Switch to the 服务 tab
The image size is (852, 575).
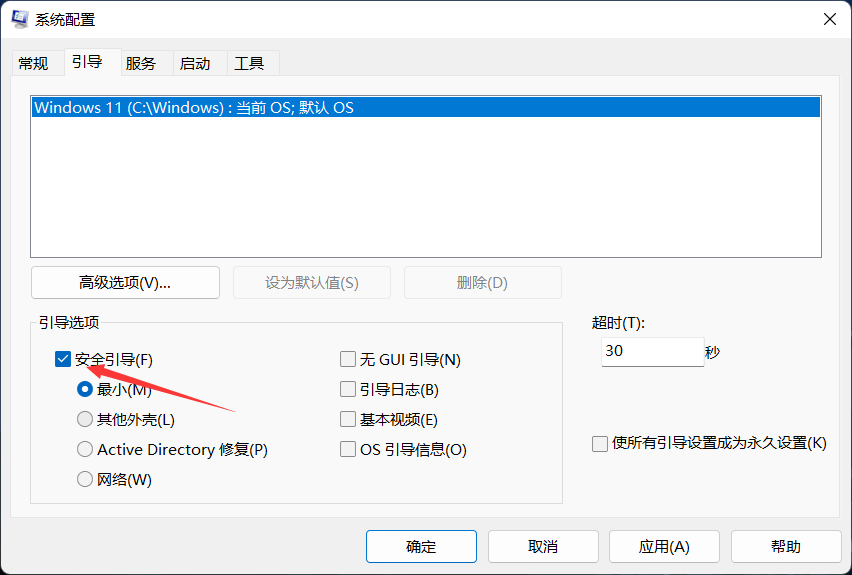pyautogui.click(x=141, y=63)
